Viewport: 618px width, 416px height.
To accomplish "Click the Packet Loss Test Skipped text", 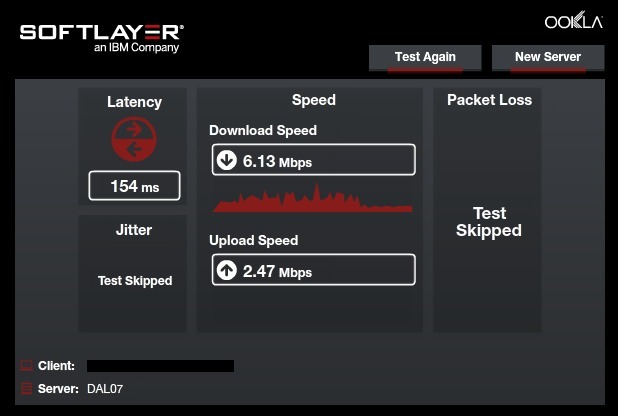I will coord(489,222).
